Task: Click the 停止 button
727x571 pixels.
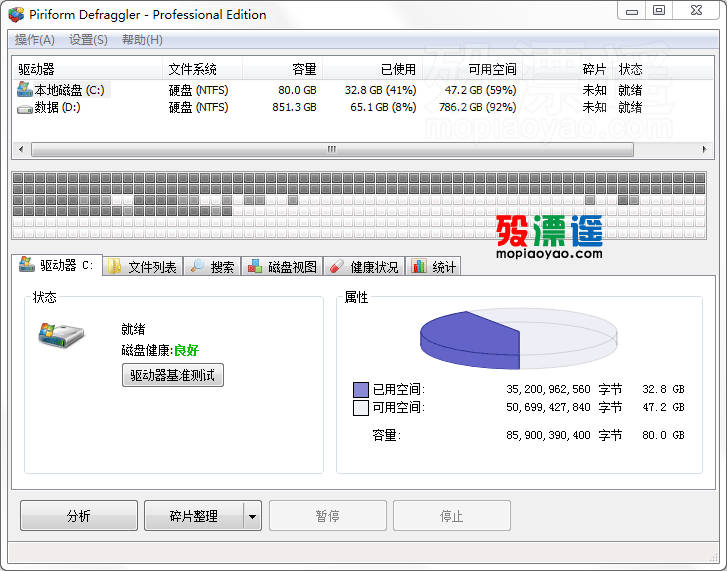Action: [452, 515]
